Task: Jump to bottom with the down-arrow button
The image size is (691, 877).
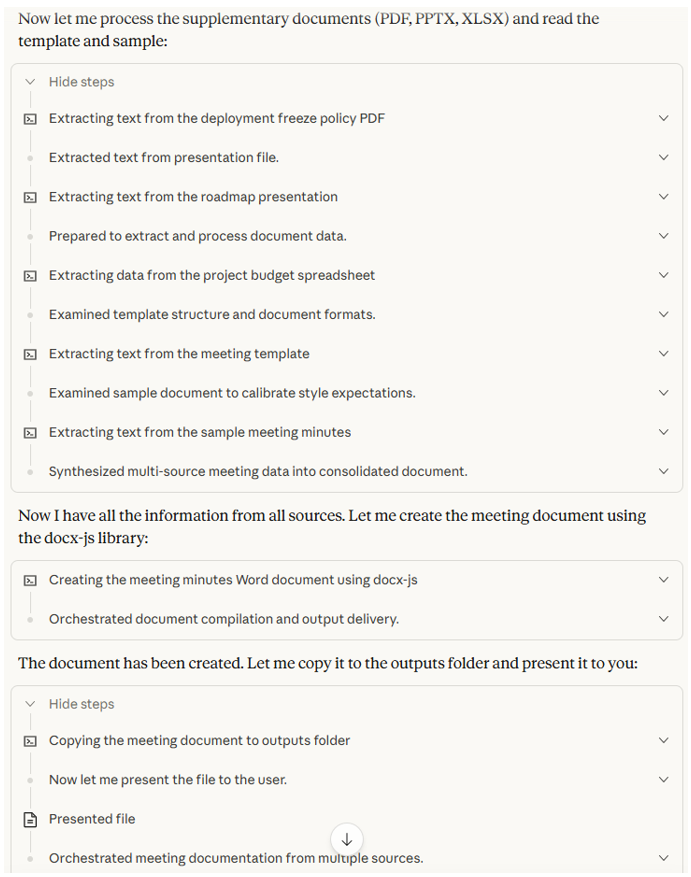Action: 347,839
